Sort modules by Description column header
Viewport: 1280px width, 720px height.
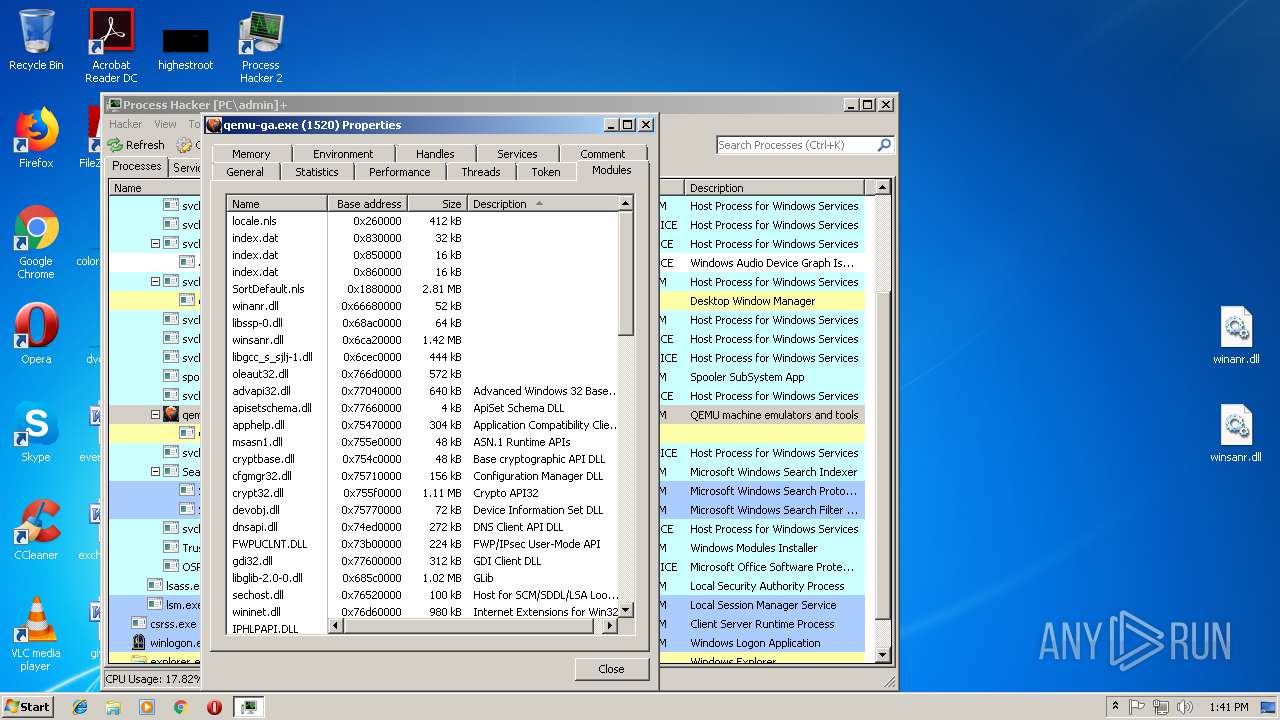pos(543,204)
